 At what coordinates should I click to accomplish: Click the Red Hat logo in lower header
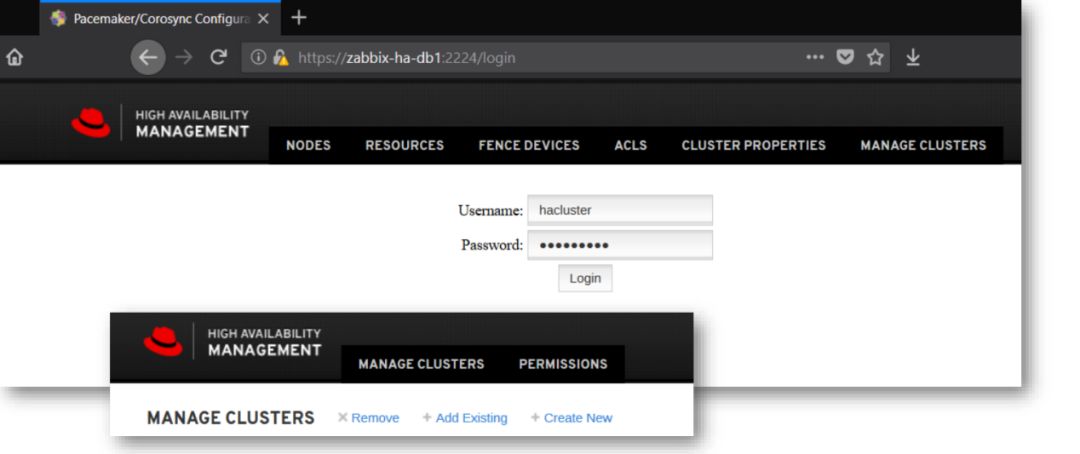point(163,341)
